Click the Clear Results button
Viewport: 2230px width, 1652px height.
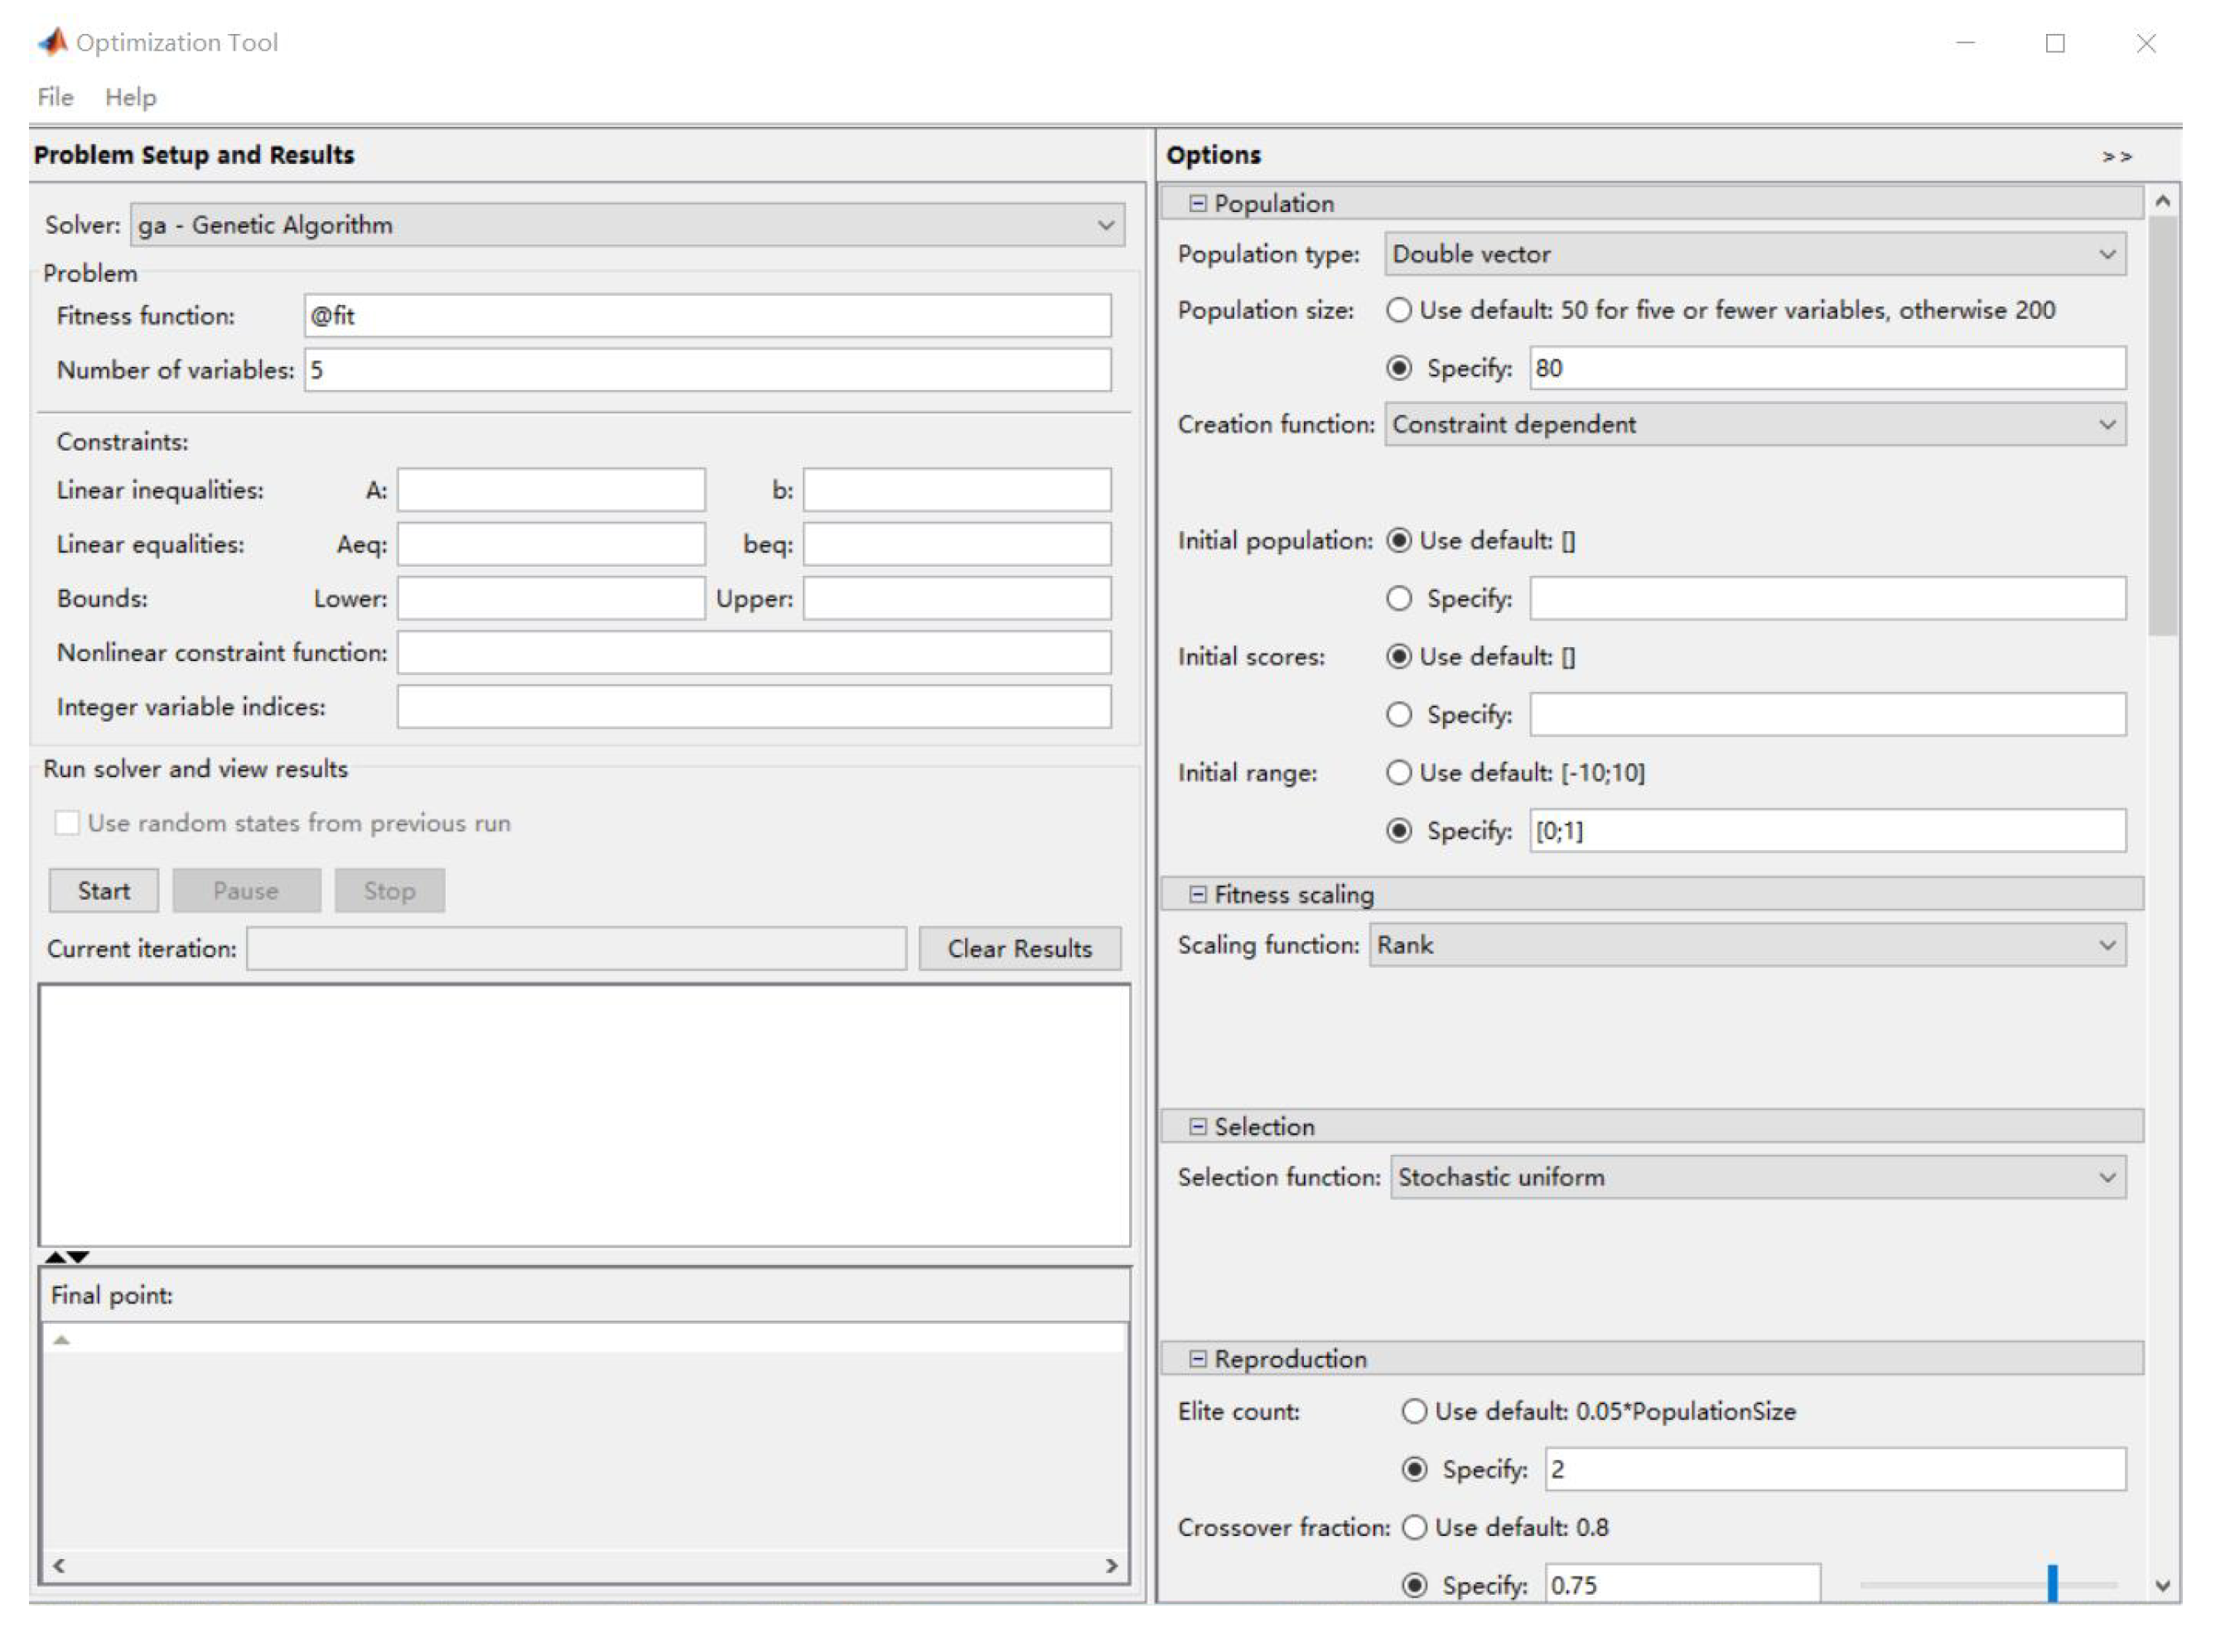click(1019, 949)
